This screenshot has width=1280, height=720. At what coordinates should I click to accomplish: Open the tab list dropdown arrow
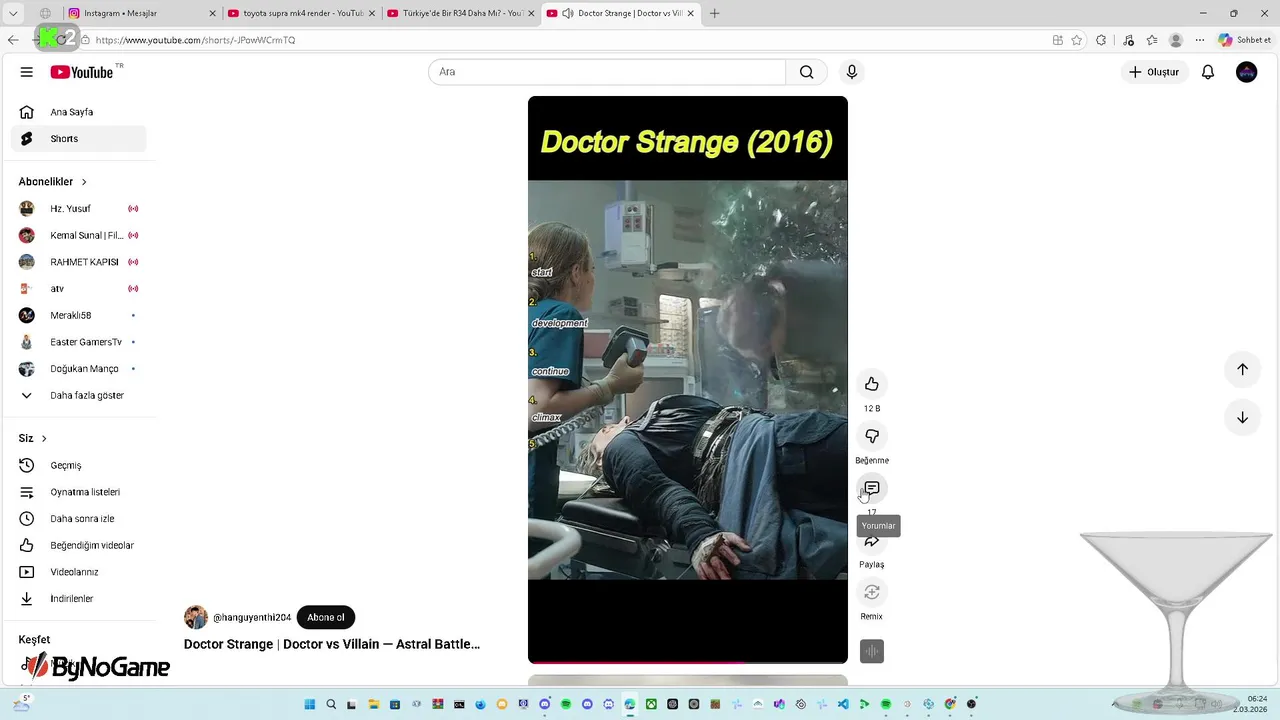pos(13,13)
